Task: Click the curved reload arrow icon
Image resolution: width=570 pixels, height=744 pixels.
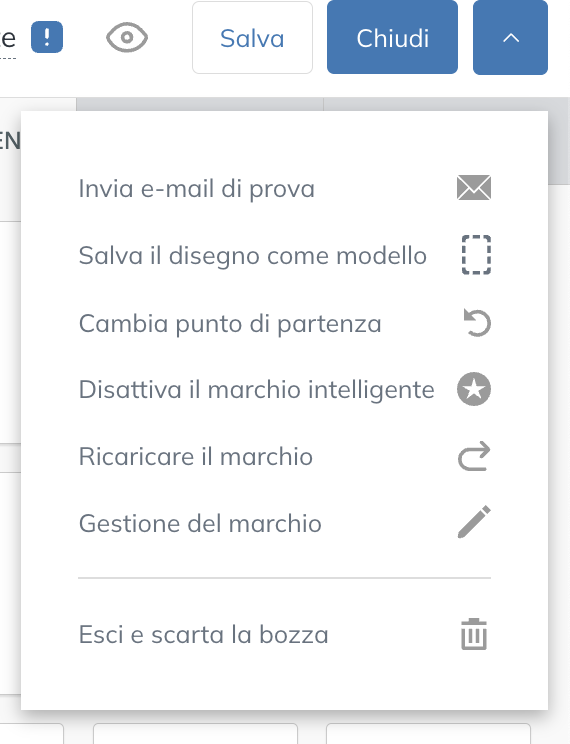Action: [x=474, y=456]
